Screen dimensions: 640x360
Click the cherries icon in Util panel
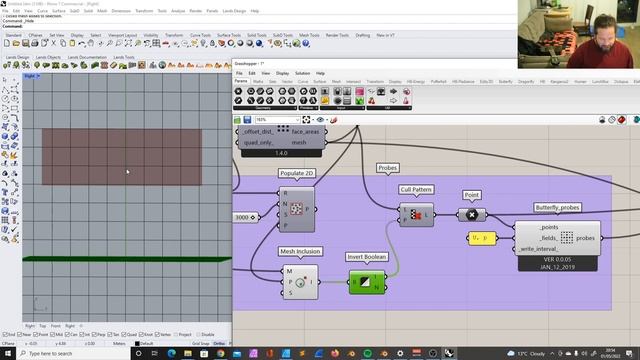[x=371, y=100]
